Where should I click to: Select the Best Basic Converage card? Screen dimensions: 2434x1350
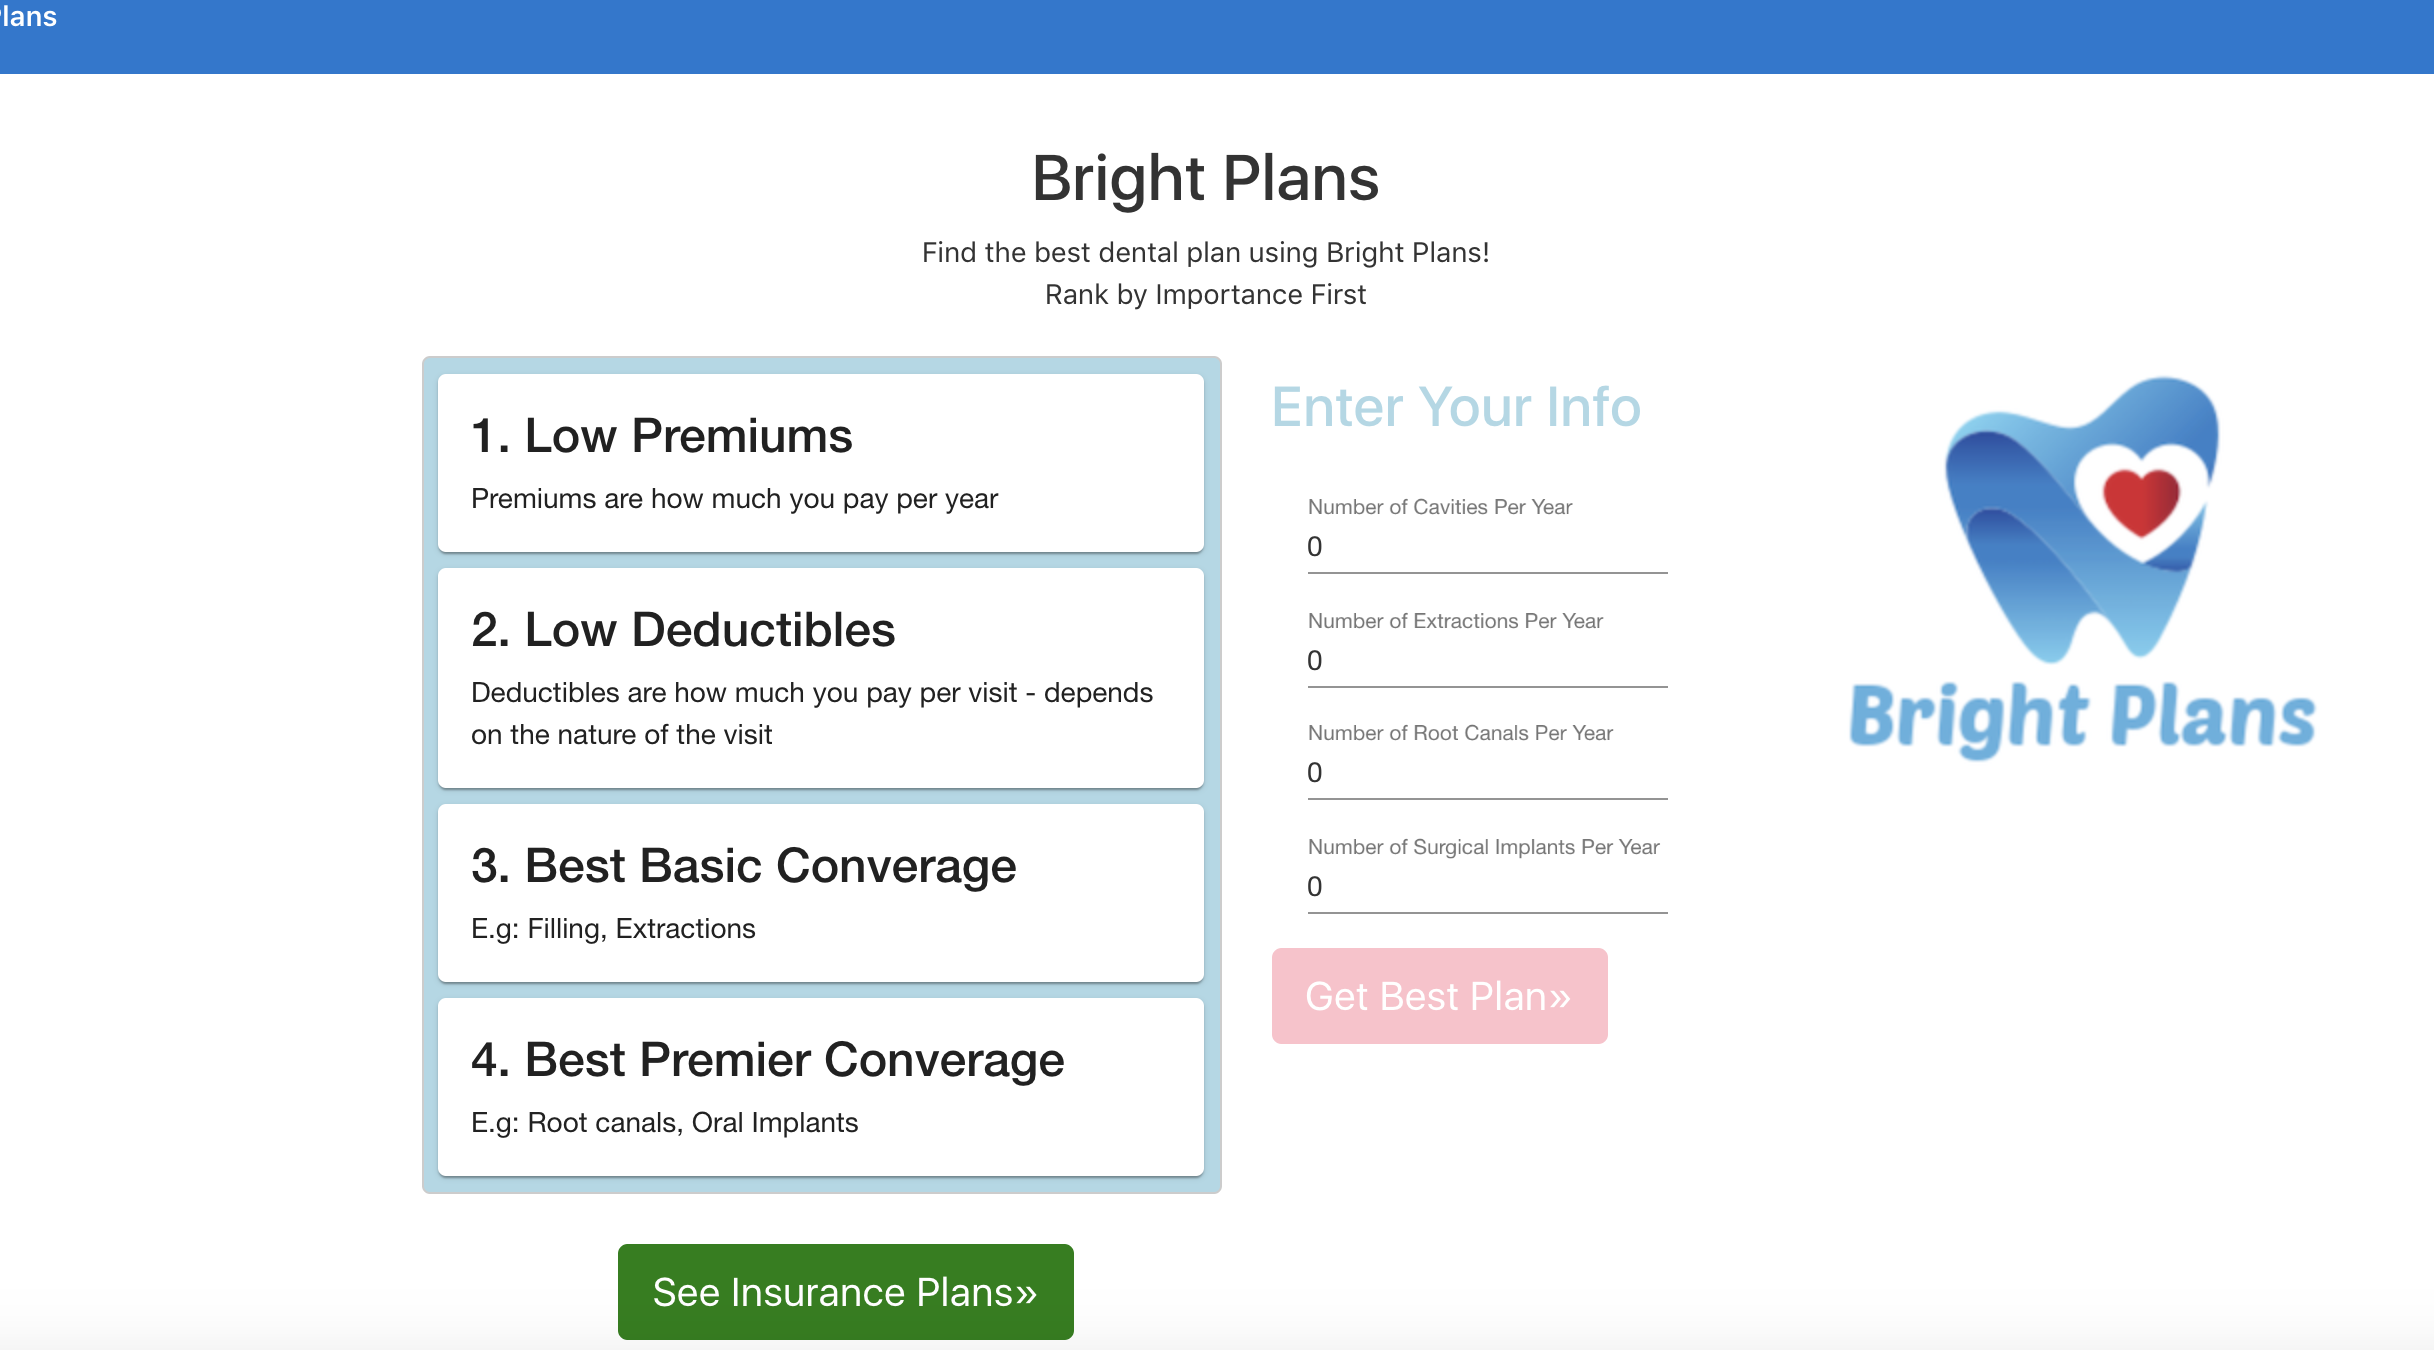pos(819,890)
